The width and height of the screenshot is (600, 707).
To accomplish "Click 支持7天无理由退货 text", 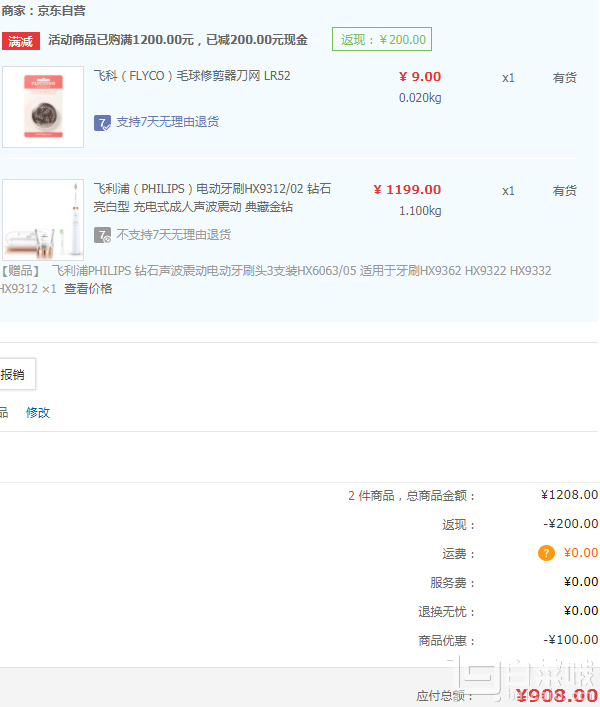I will click(168, 122).
